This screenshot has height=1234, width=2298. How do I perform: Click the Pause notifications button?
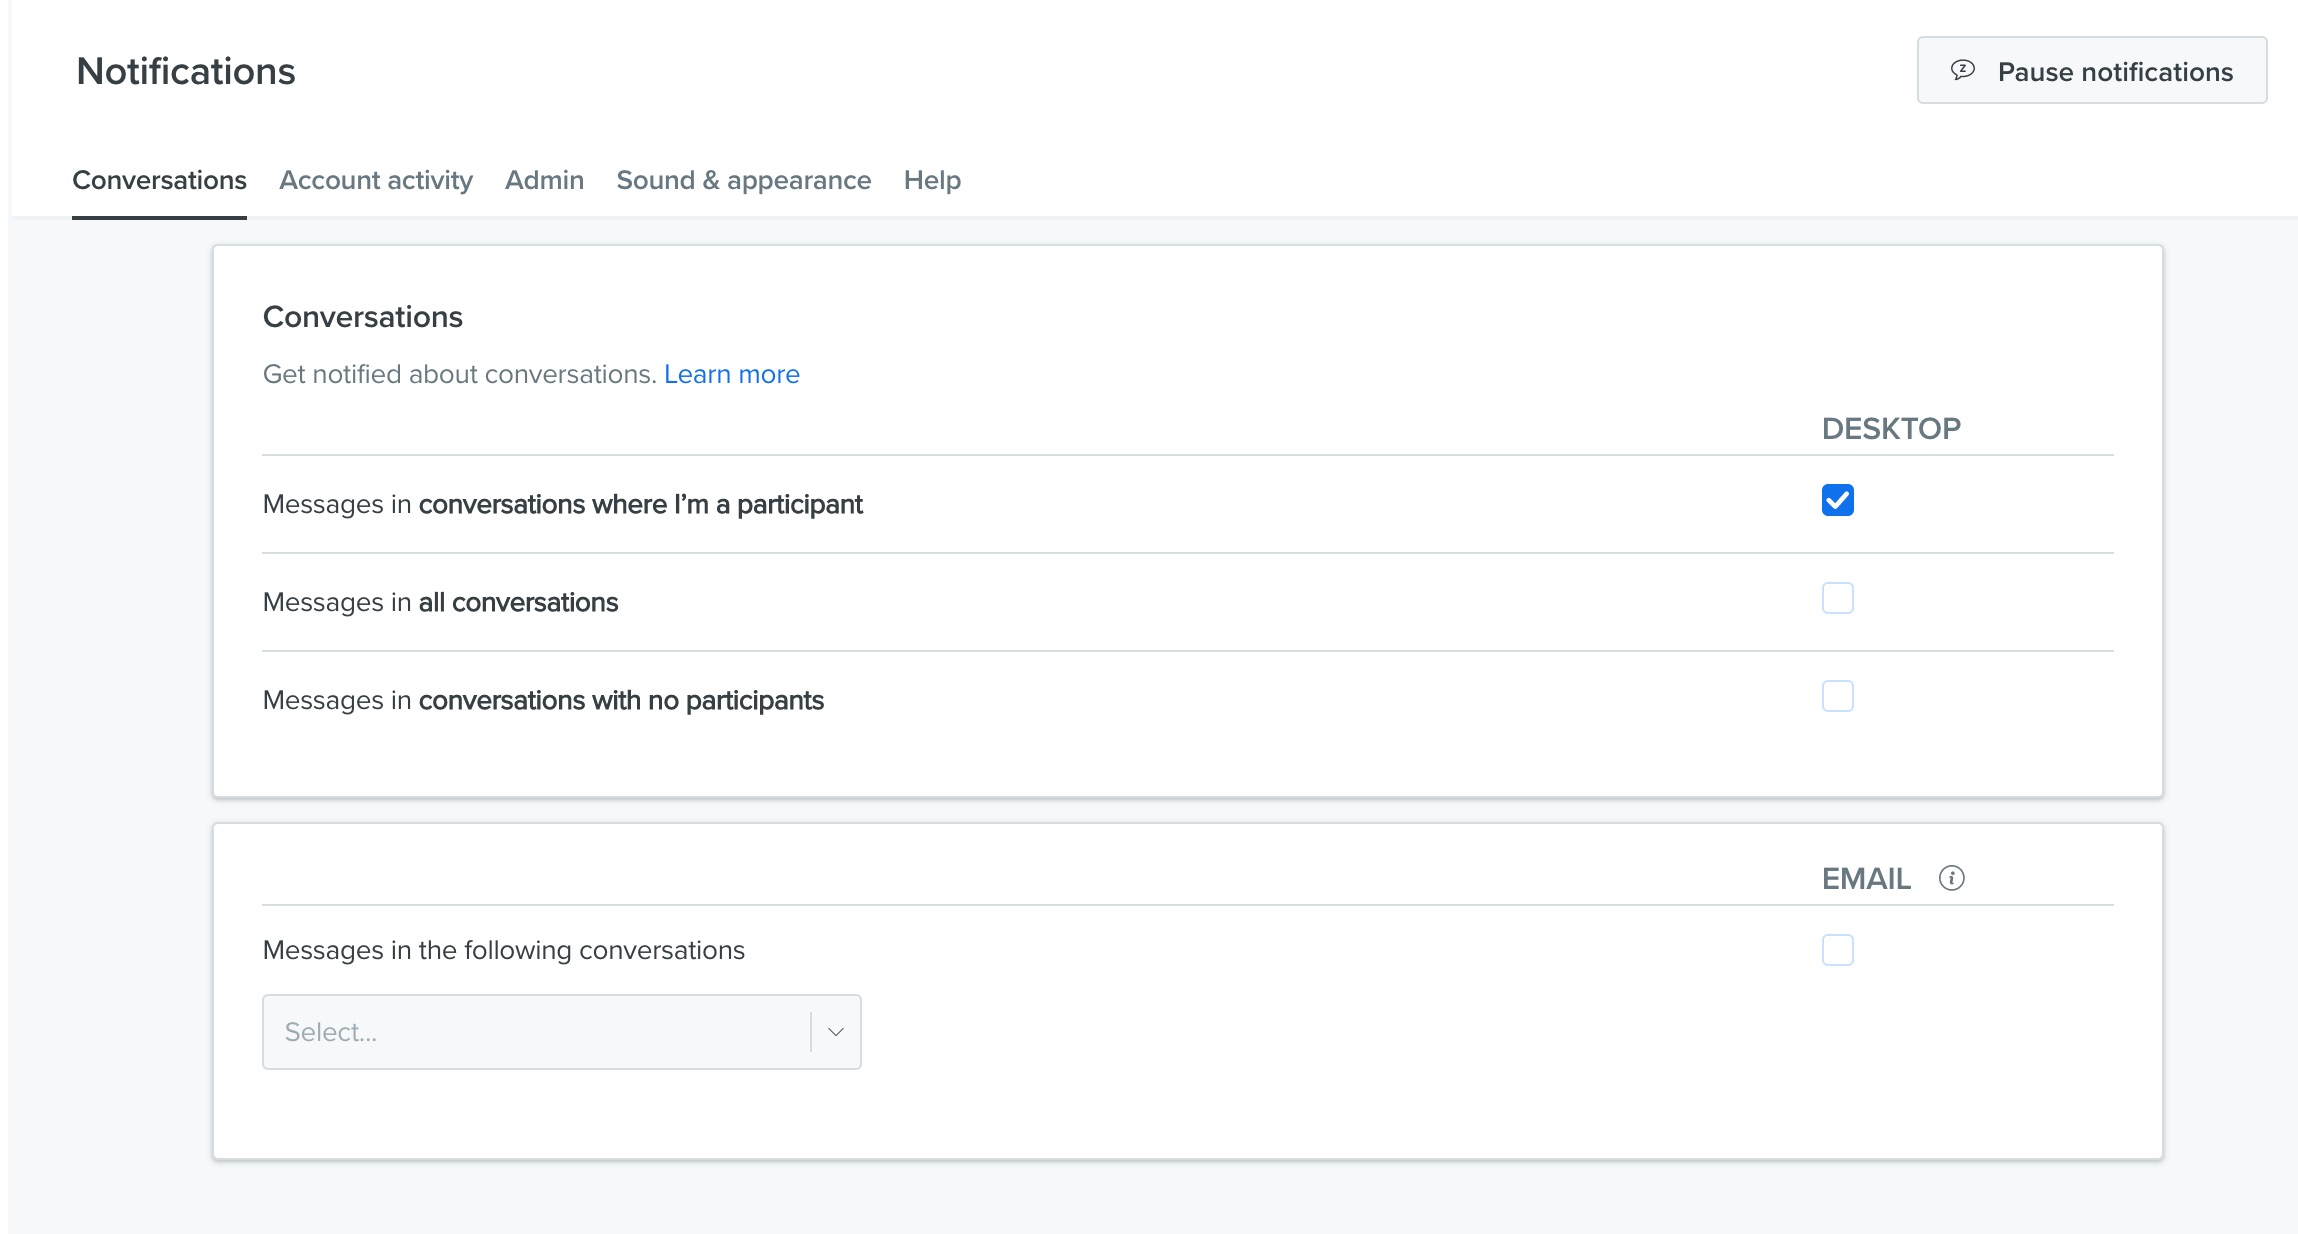[2091, 70]
